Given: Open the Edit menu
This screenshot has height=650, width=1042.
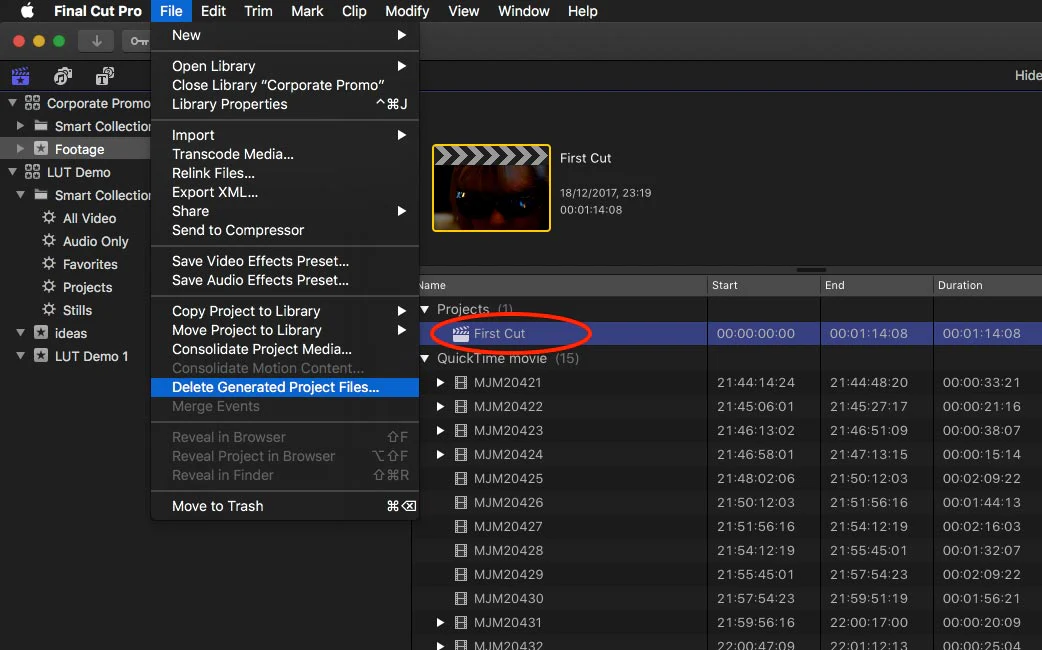Looking at the screenshot, I should (x=213, y=11).
